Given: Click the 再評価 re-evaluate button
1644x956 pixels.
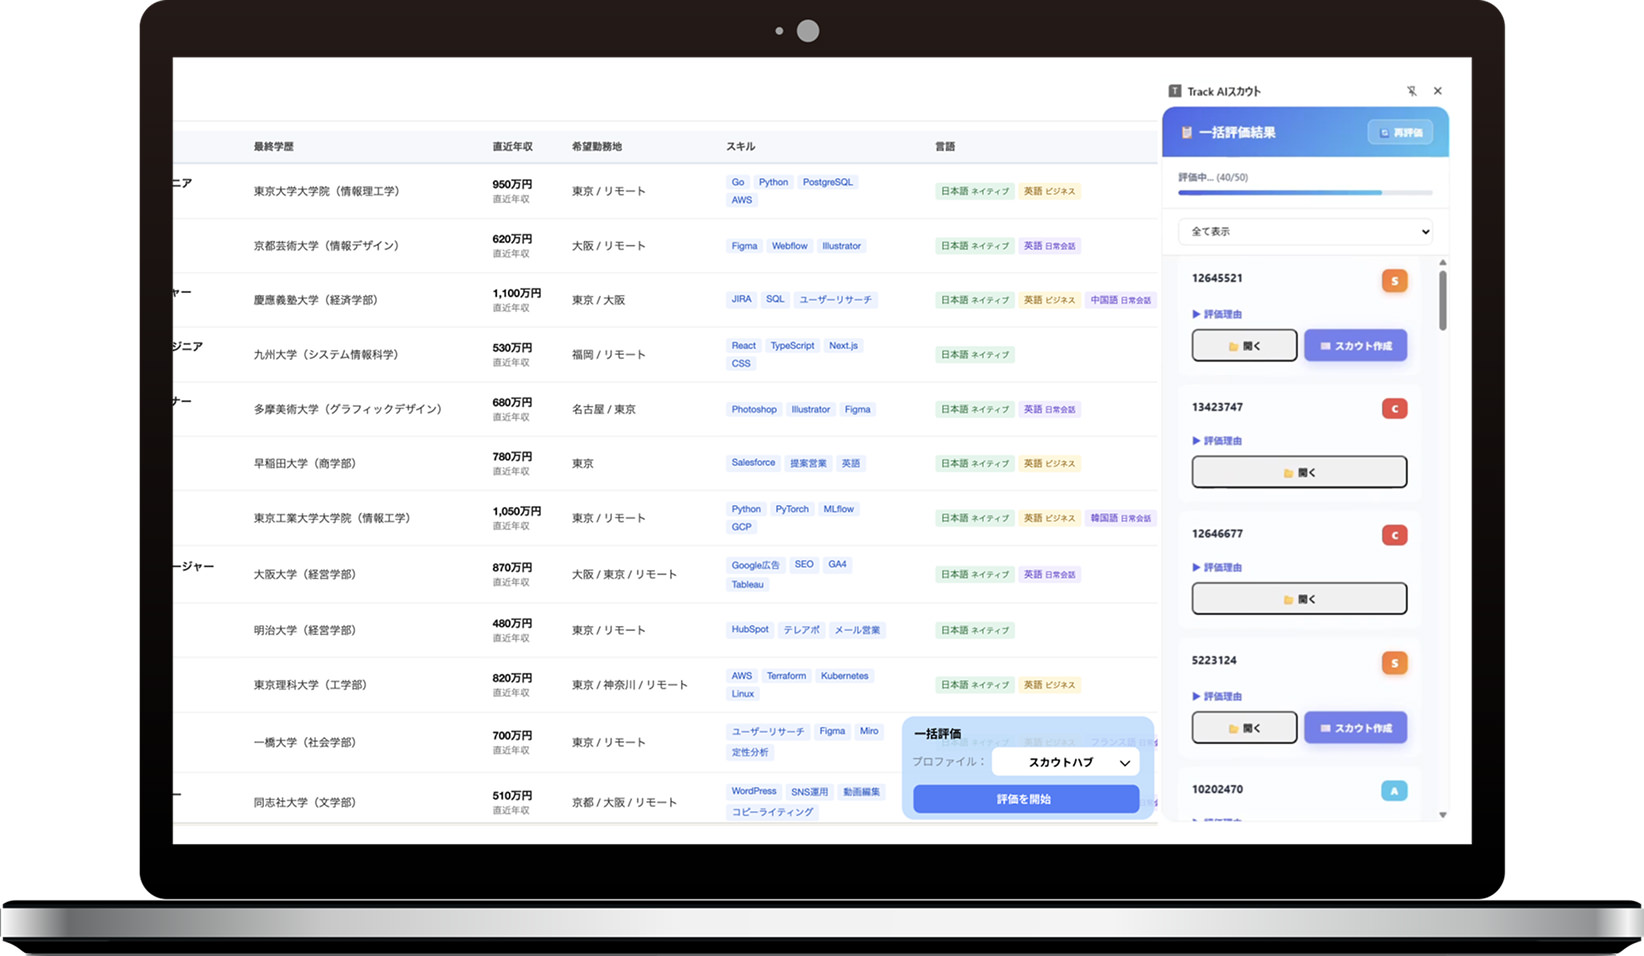Looking at the screenshot, I should [1400, 132].
